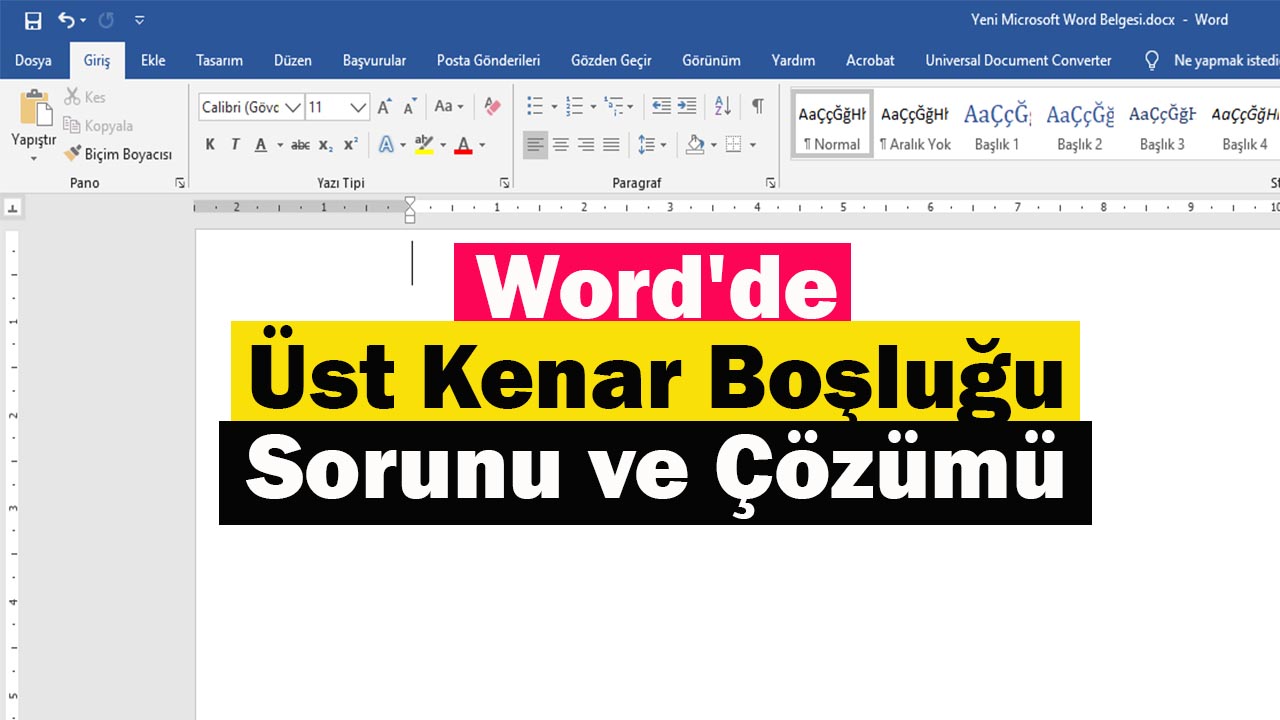Click the Sort A-Z icon
Screen dimensions: 1280x720
coord(723,106)
